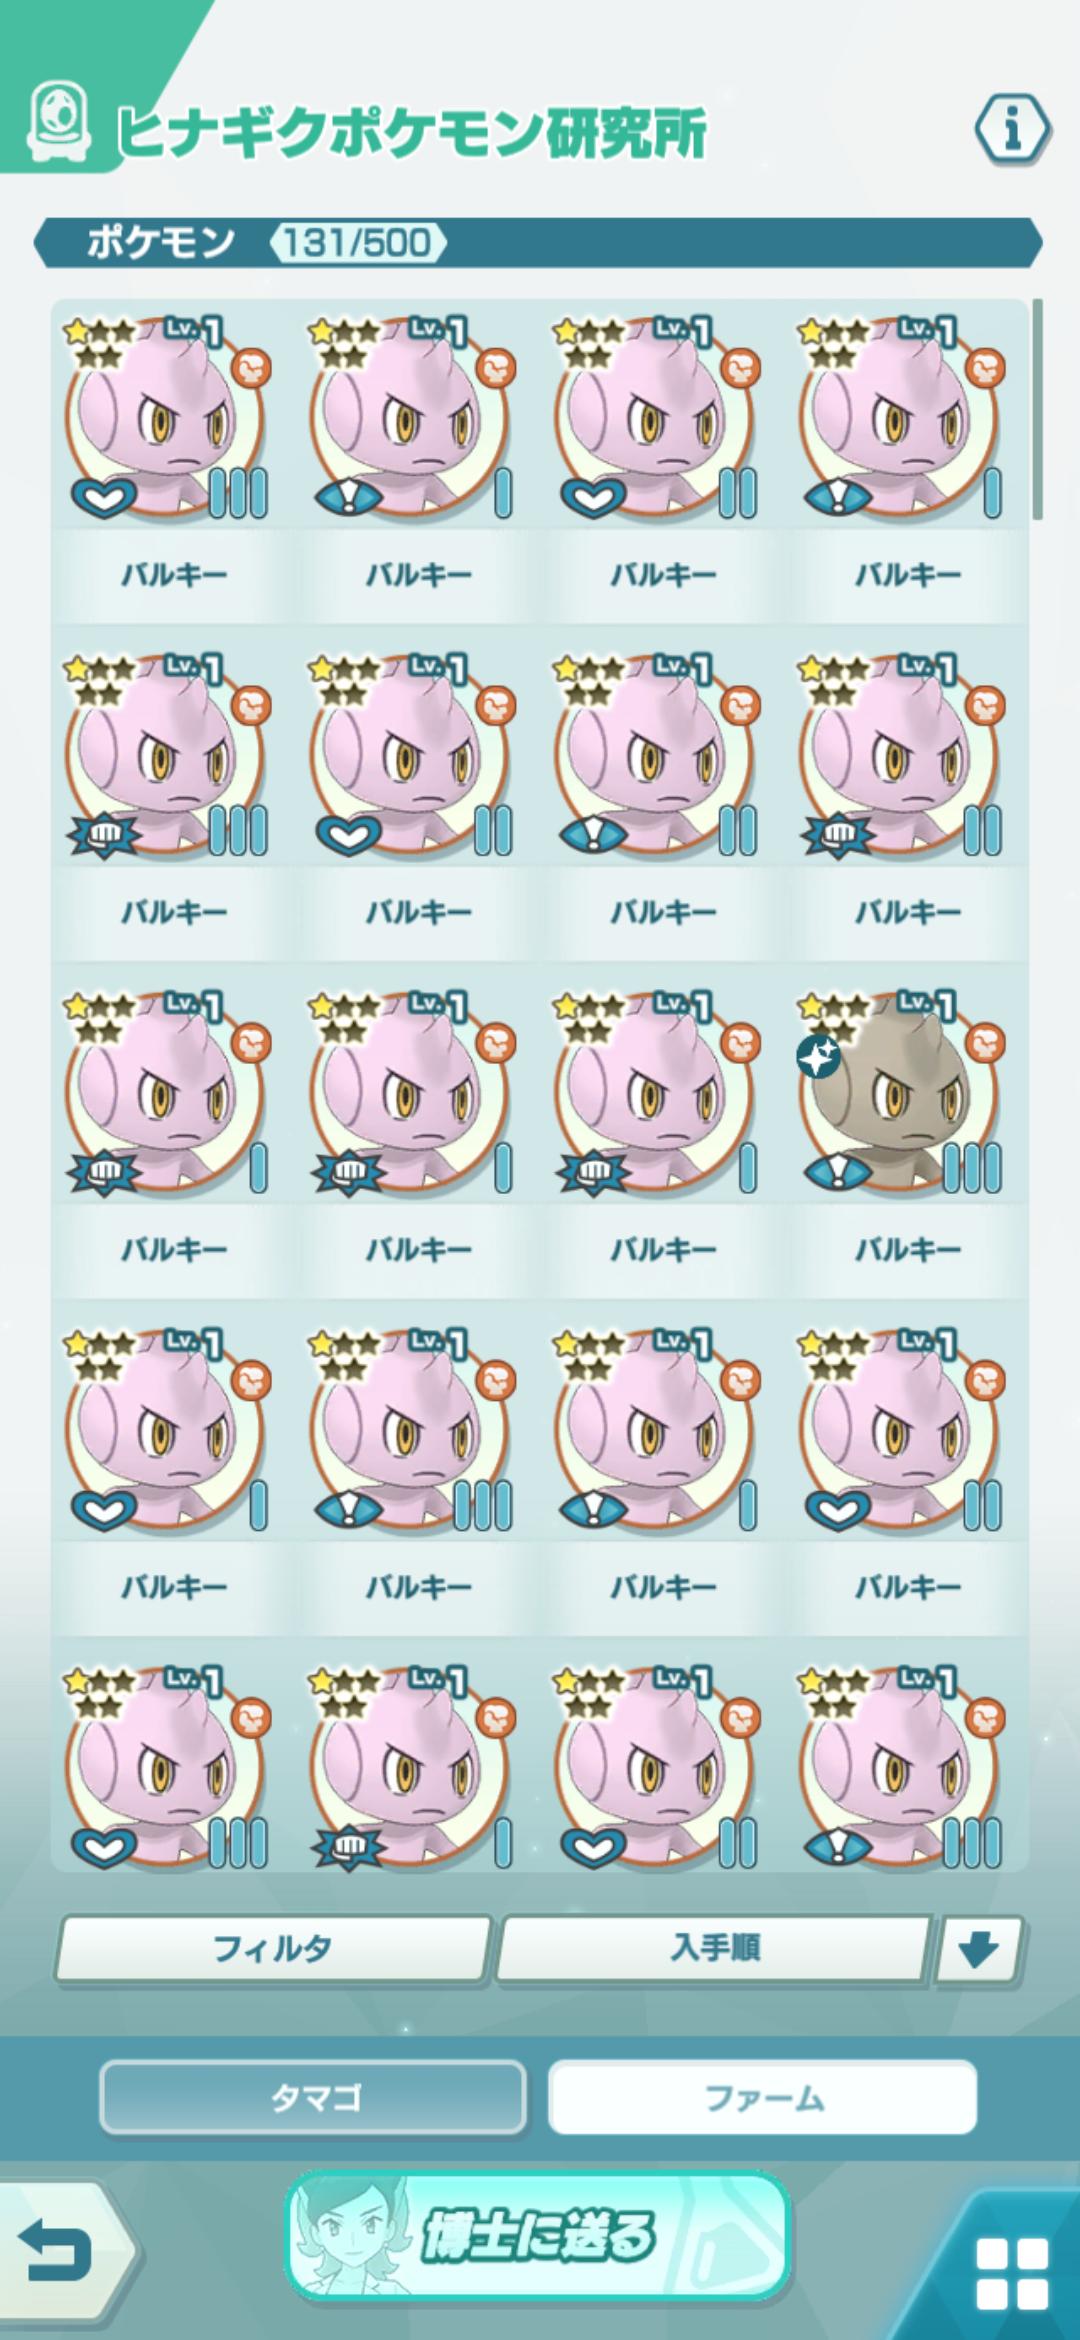This screenshot has width=1080, height=2340.
Task: Tap the heart role icon on the first バルキー
Action: point(103,496)
